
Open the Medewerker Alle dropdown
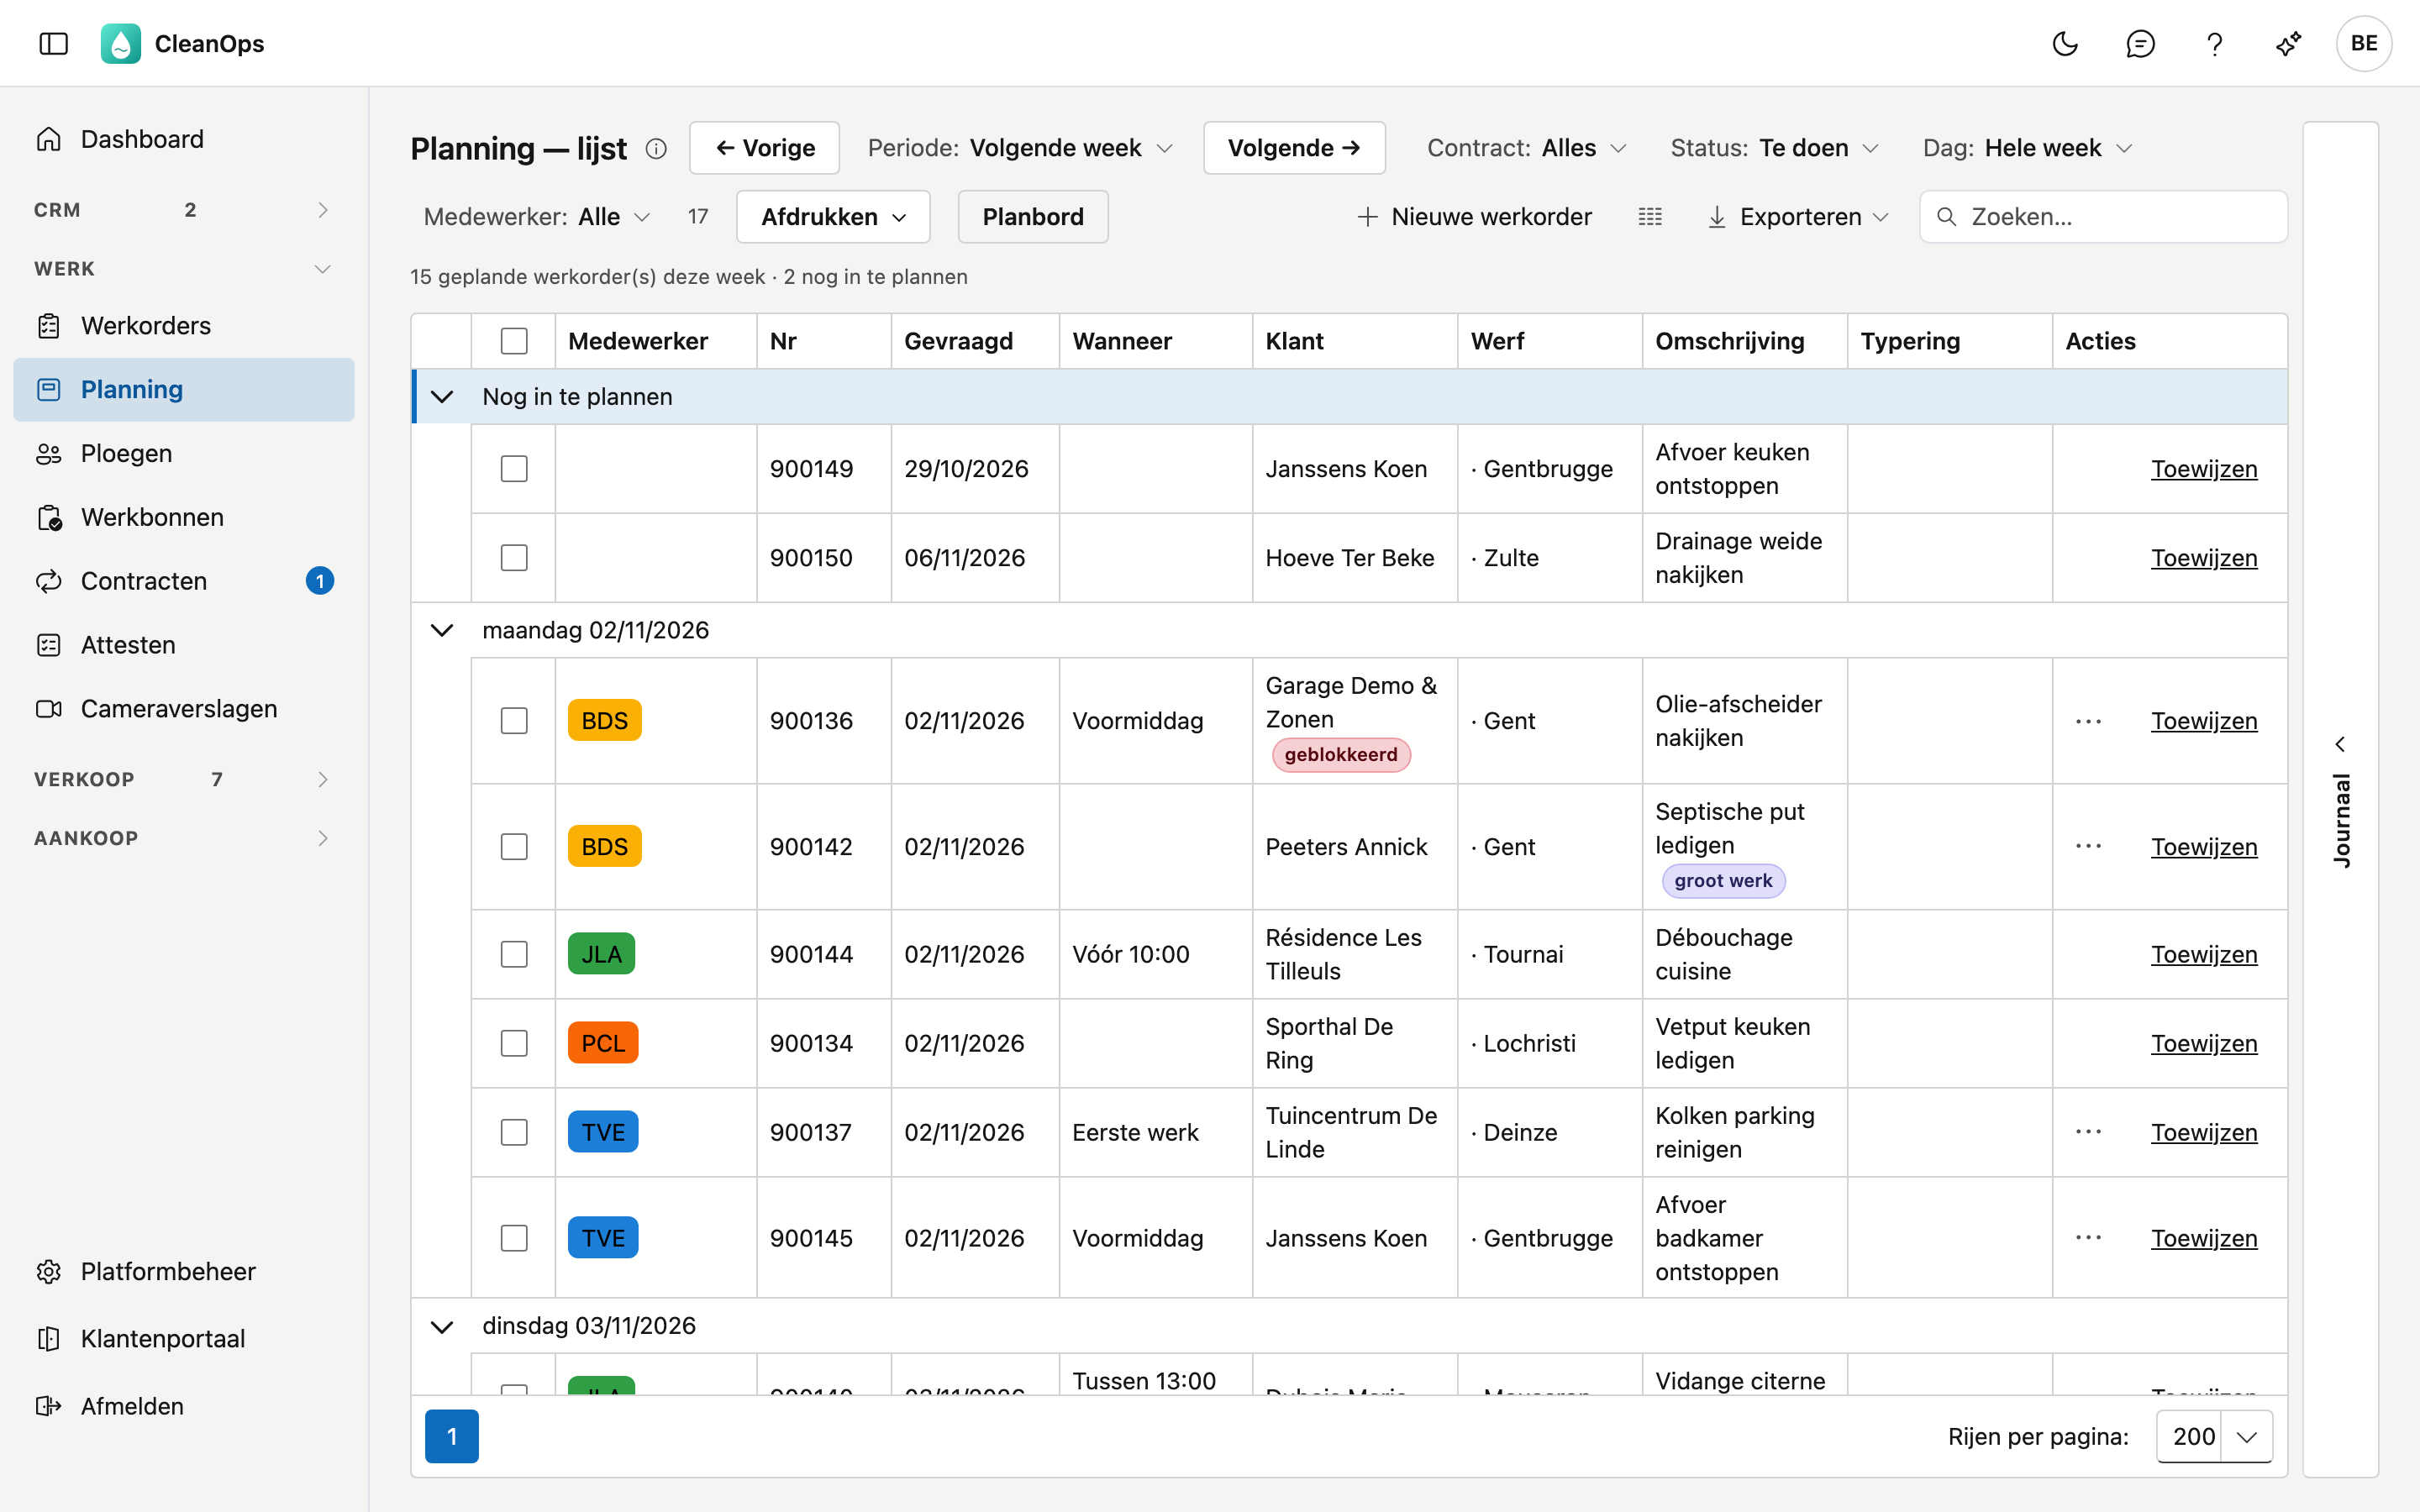[x=537, y=217]
